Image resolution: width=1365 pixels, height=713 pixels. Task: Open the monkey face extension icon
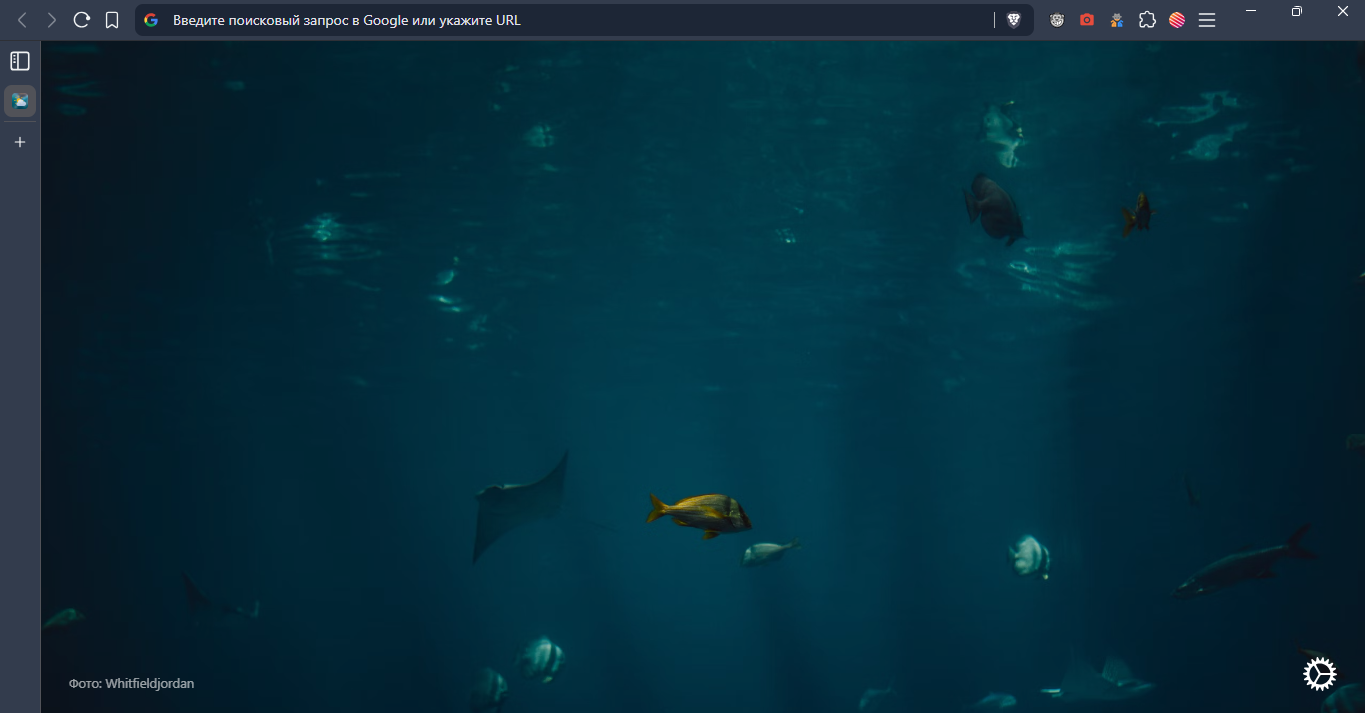point(1057,20)
